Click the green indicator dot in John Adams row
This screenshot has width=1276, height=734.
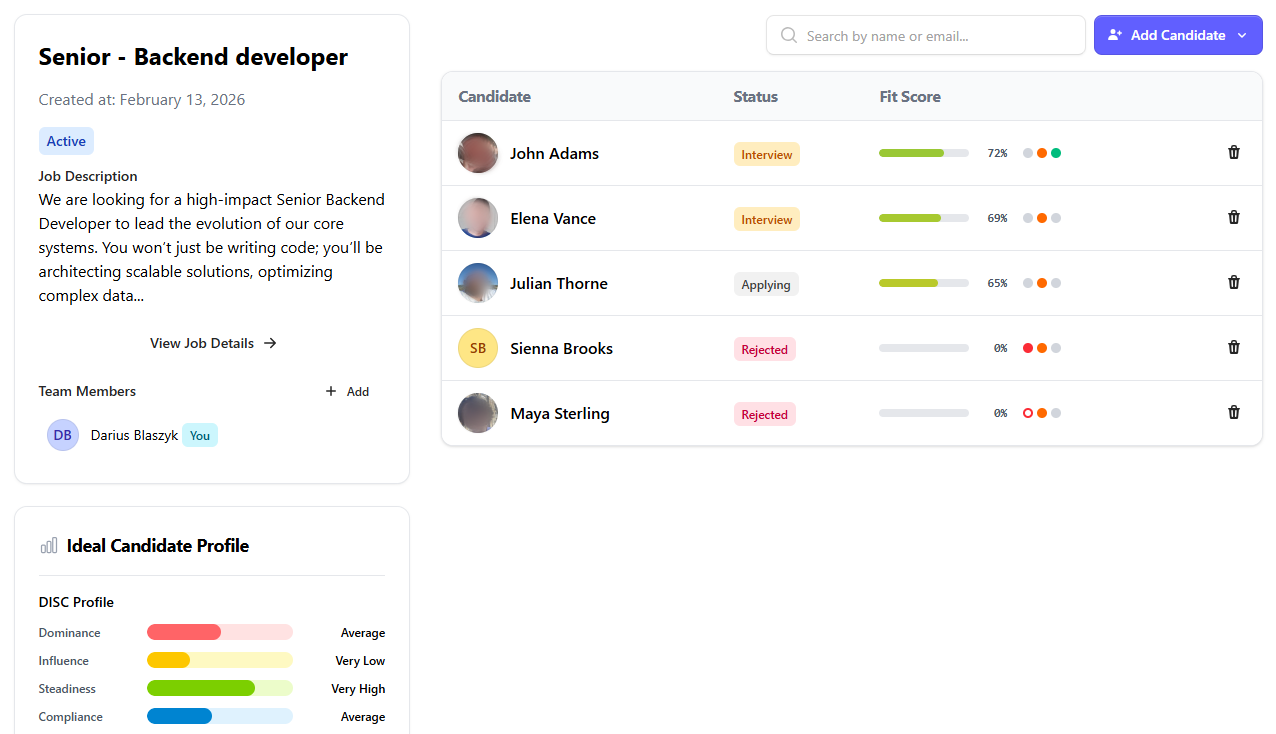tap(1056, 153)
